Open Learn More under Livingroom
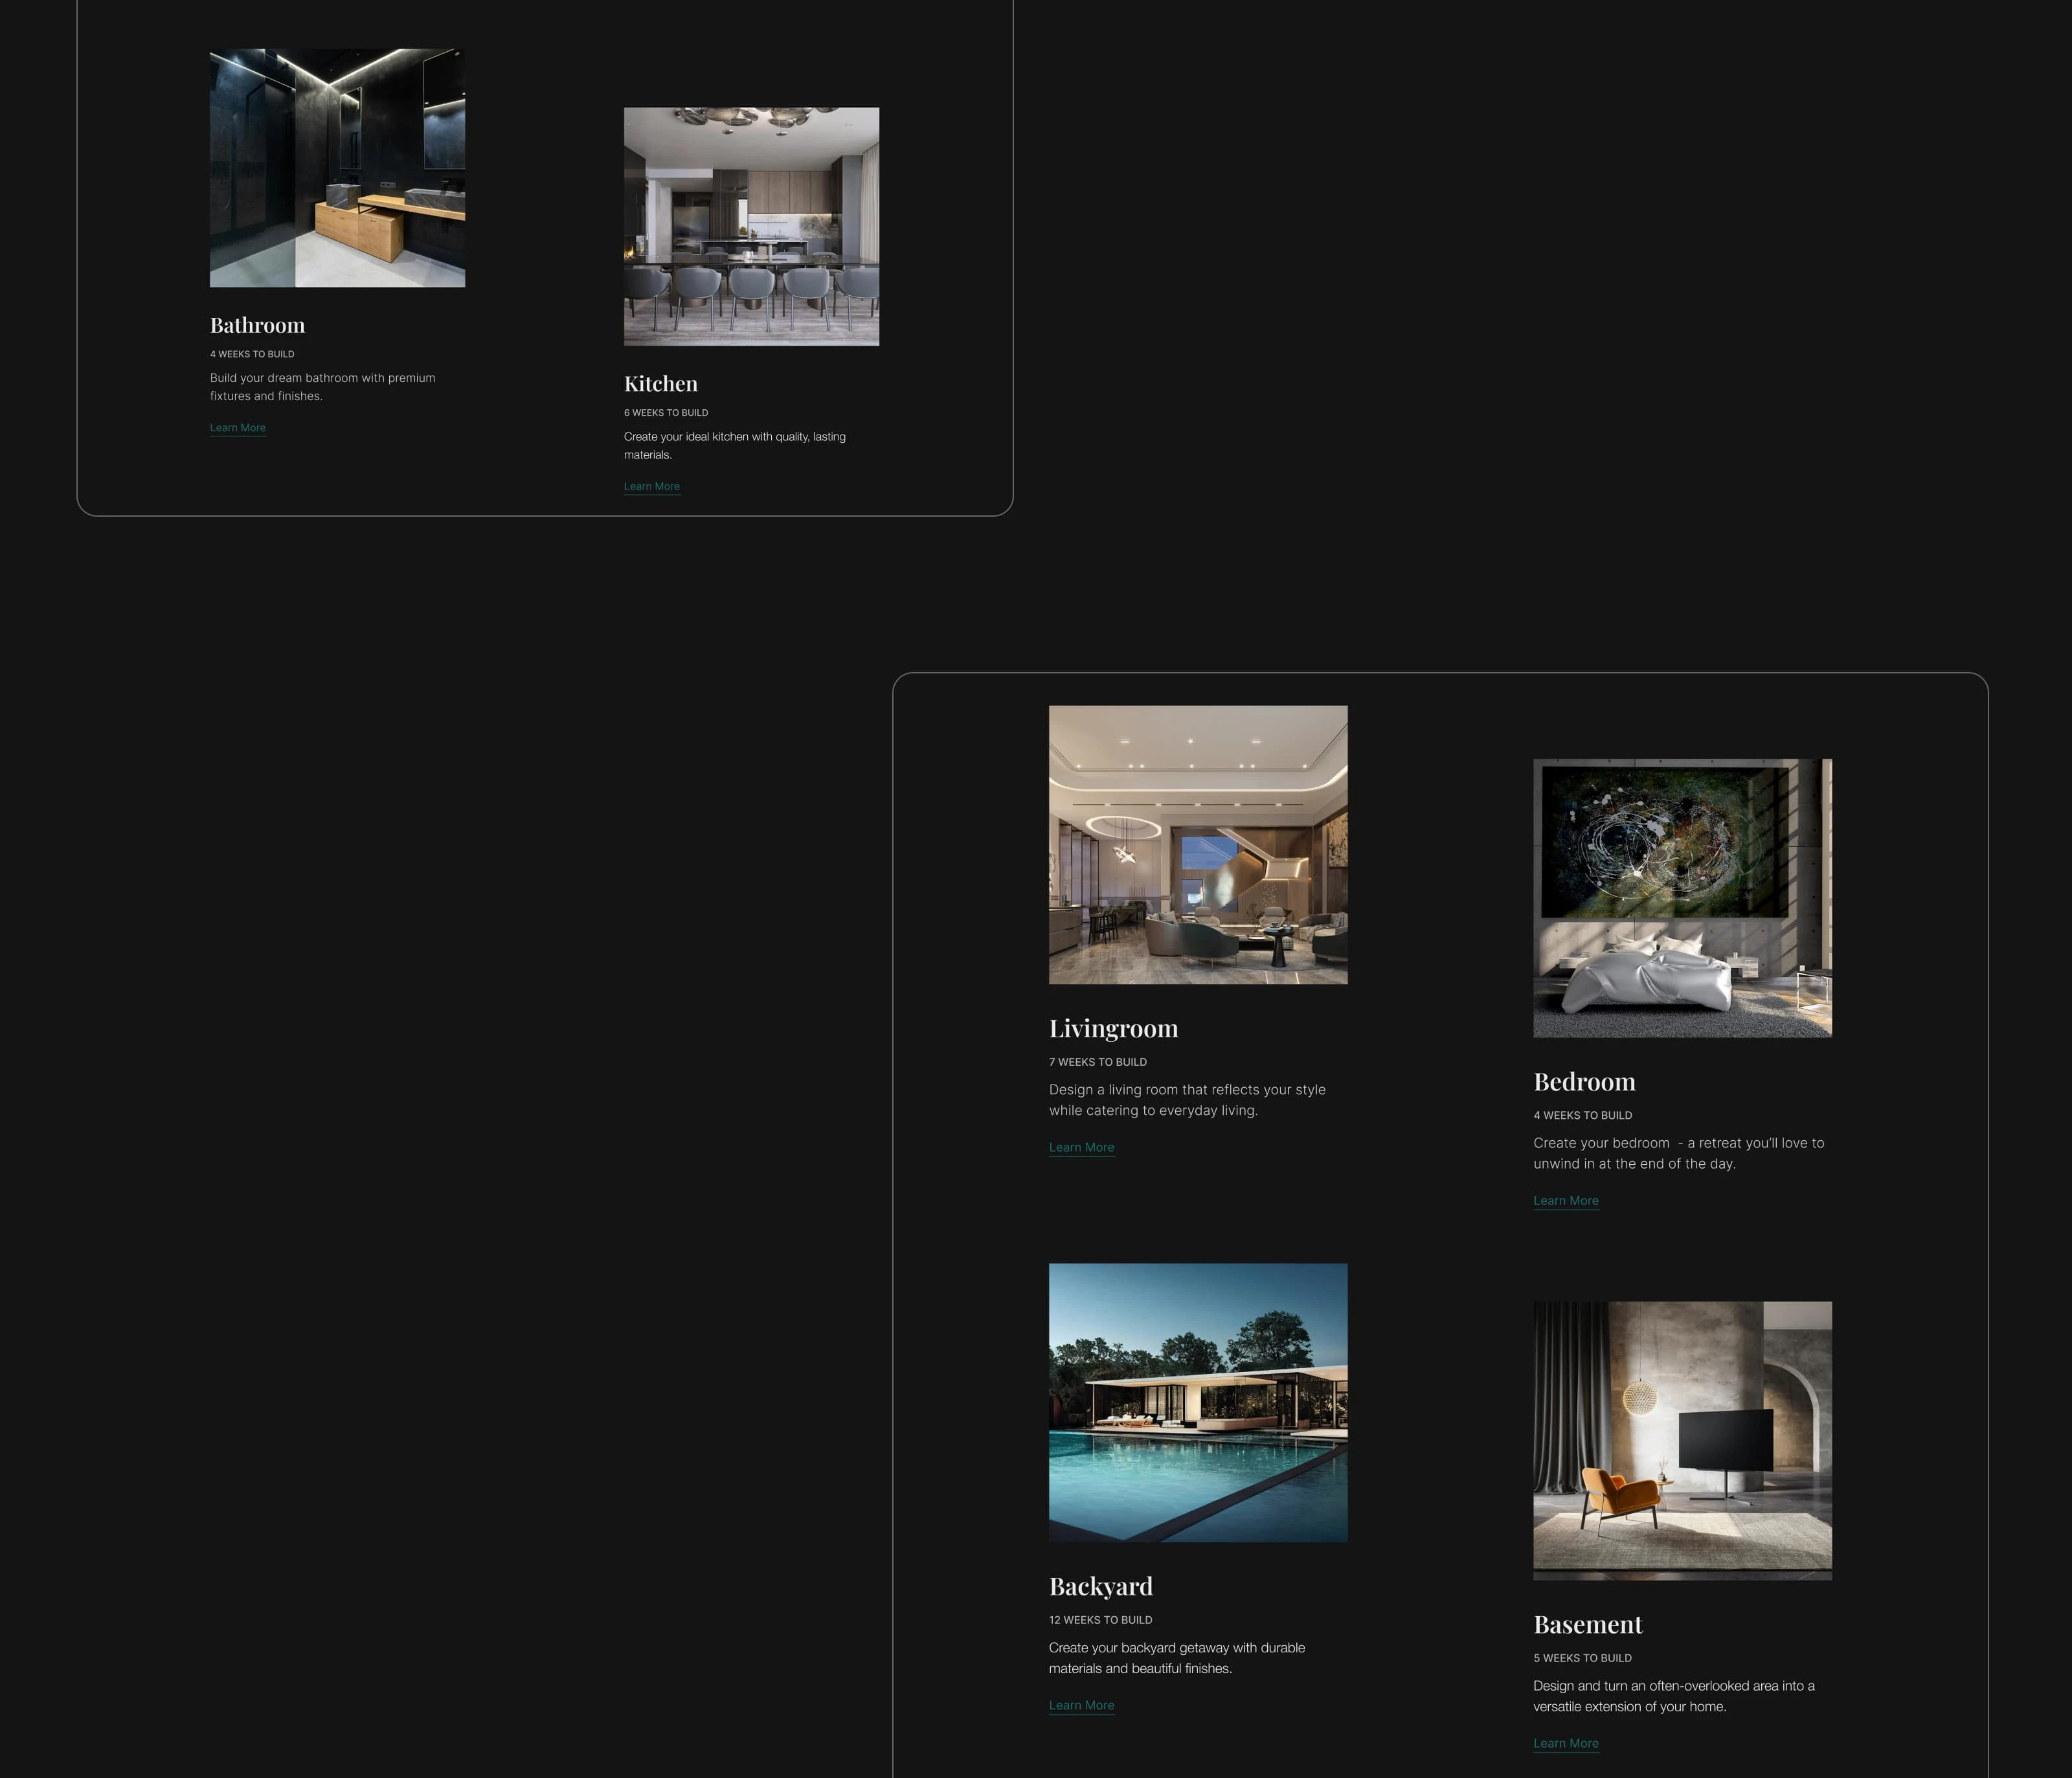 click(x=1081, y=1147)
